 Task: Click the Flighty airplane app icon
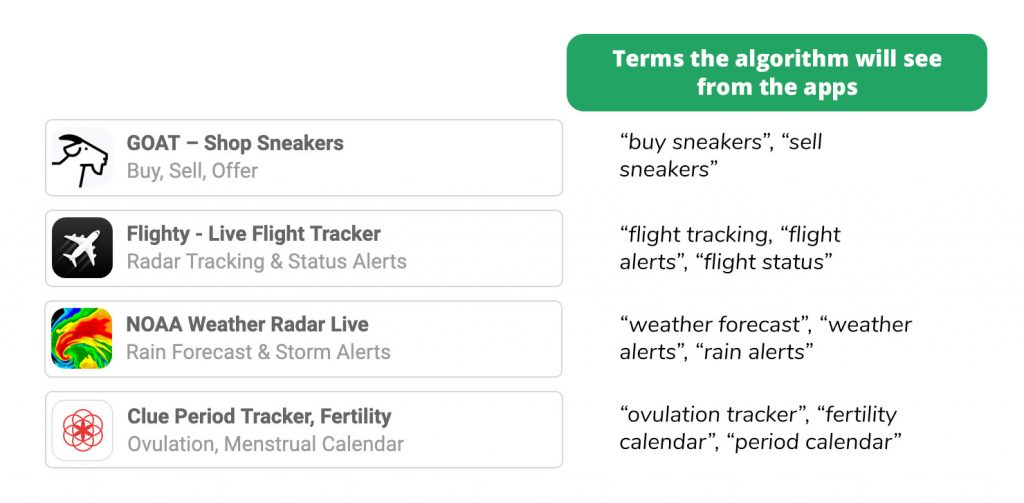click(82, 248)
